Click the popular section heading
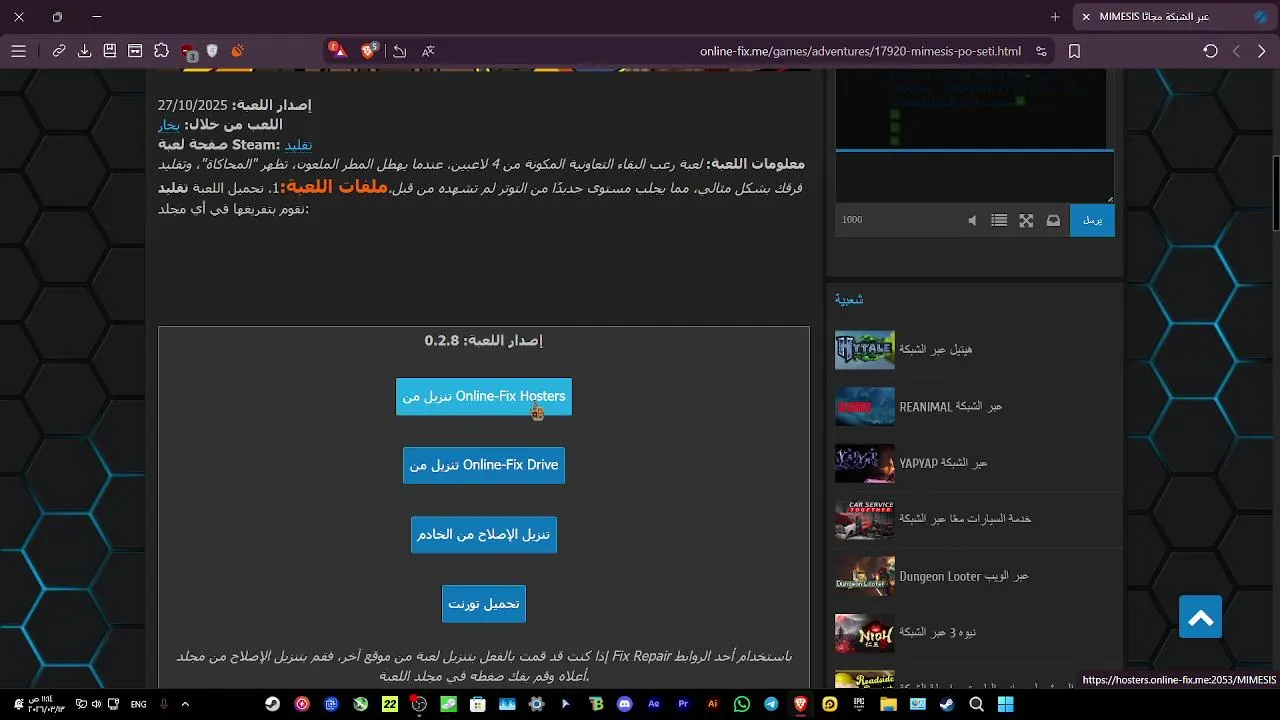Viewport: 1280px width, 720px height. (x=849, y=299)
